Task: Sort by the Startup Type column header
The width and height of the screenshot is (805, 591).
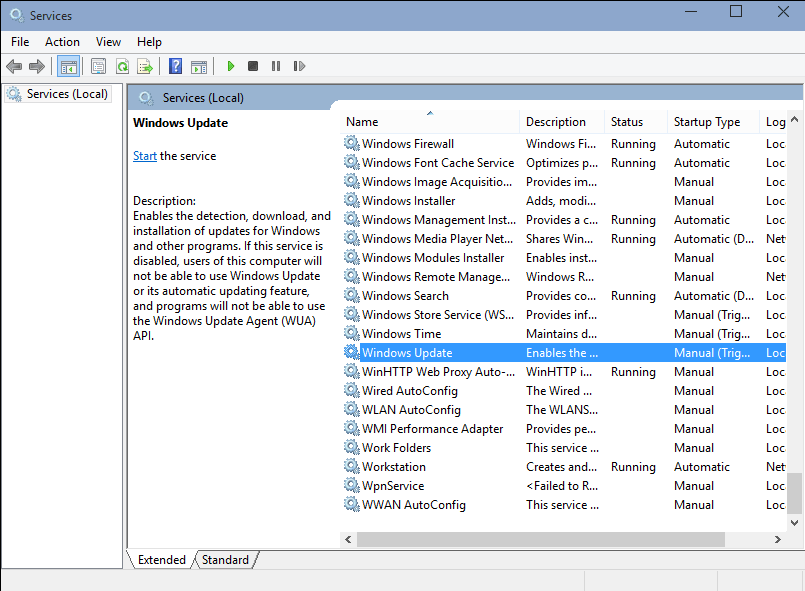Action: point(713,122)
